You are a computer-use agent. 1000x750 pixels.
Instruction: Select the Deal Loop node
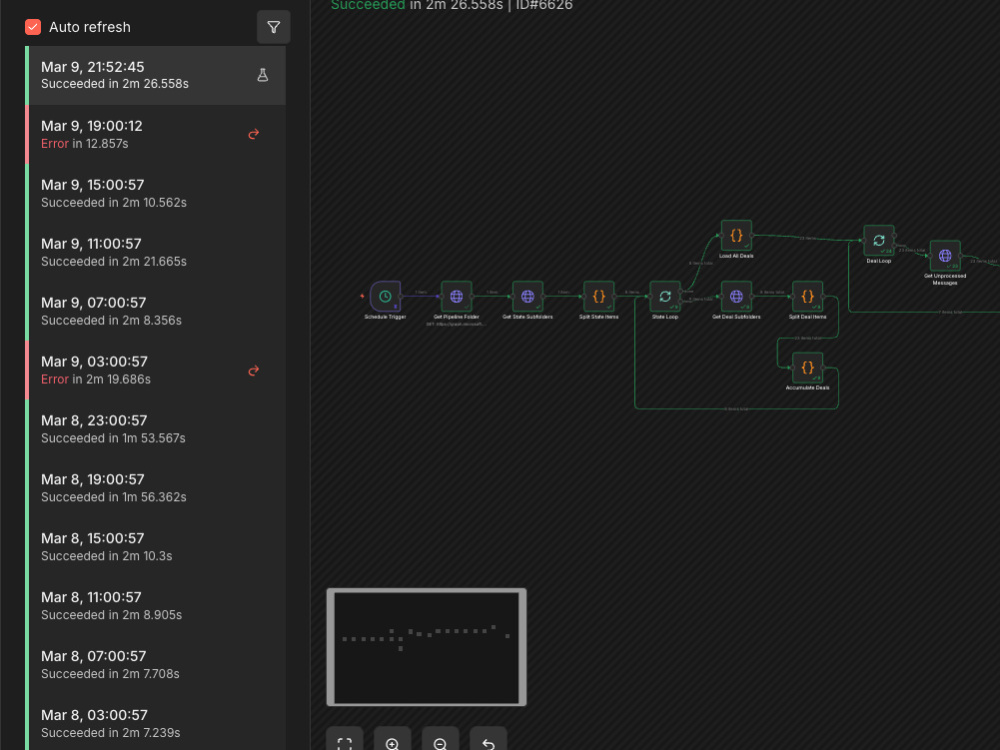[879, 240]
